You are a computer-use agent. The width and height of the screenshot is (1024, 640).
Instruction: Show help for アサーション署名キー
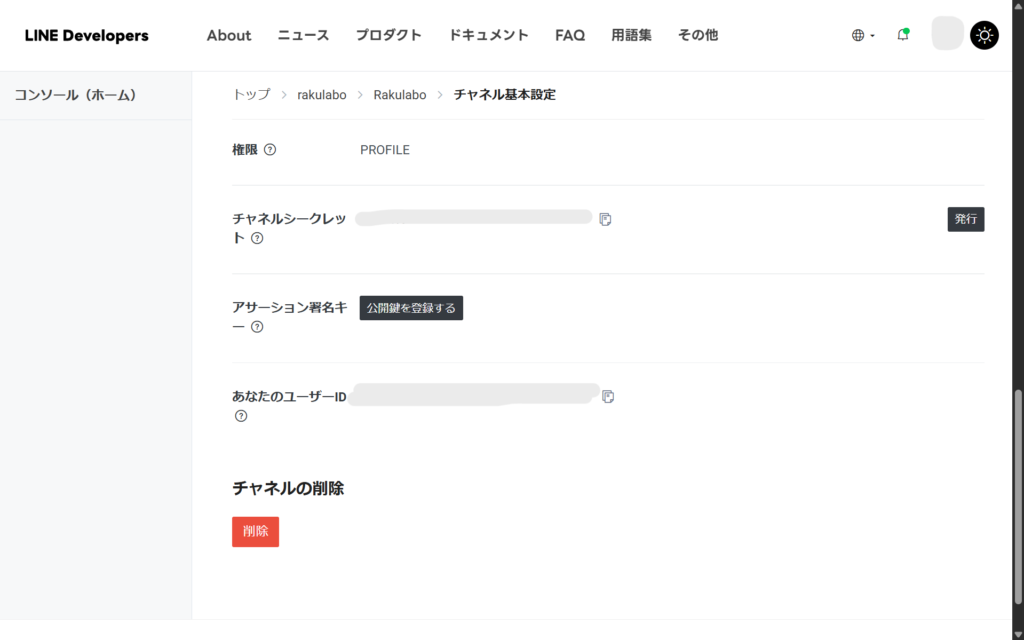(257, 327)
